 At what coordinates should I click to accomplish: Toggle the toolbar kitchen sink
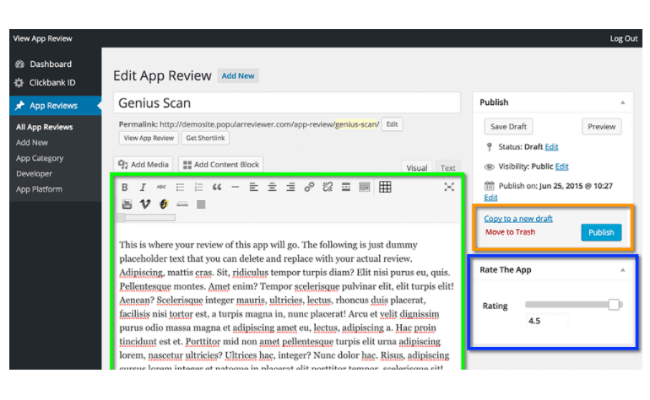[x=364, y=187]
